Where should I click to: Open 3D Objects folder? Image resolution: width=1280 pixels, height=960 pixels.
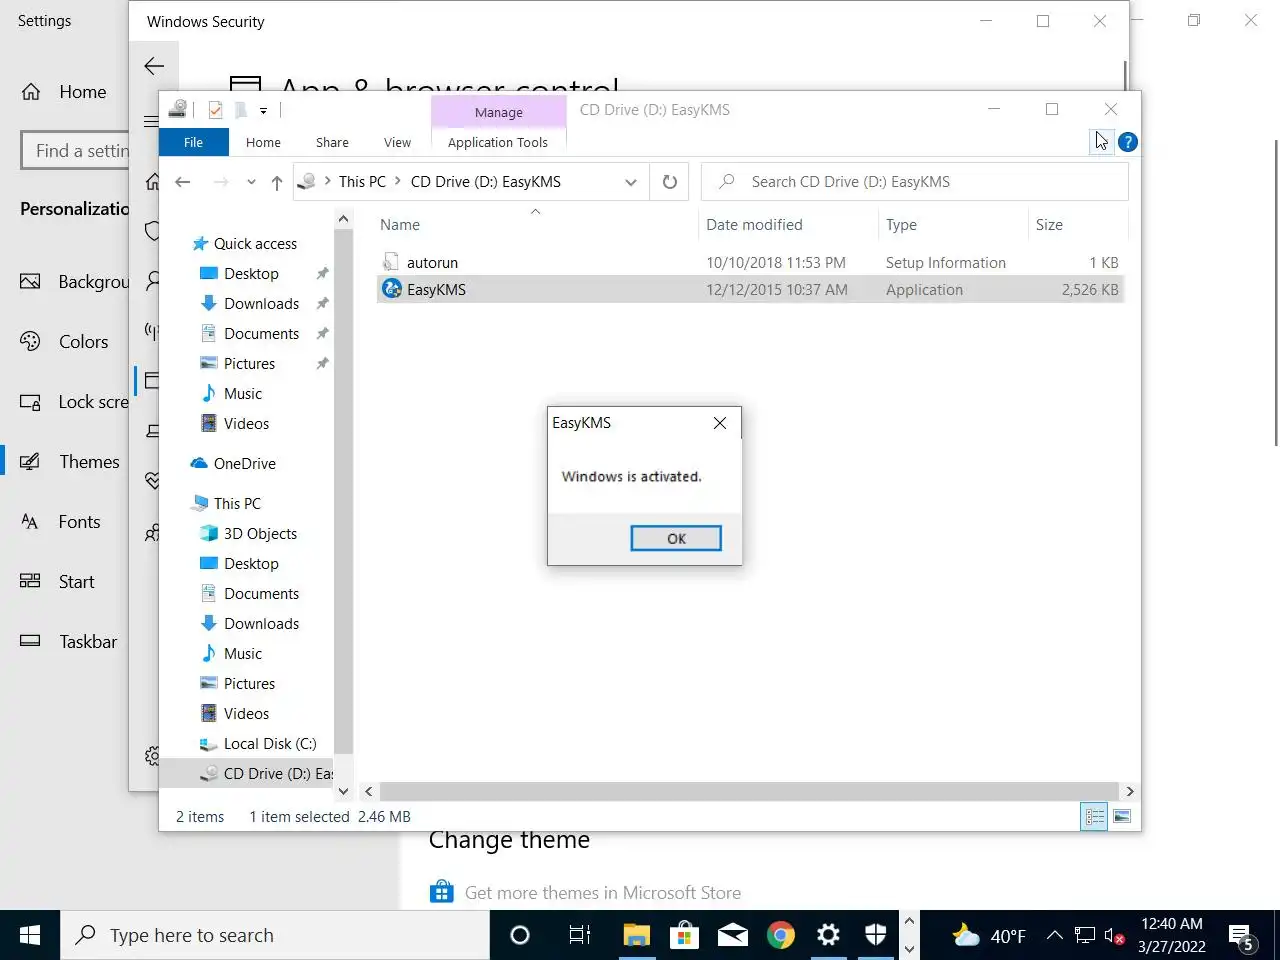pos(260,534)
